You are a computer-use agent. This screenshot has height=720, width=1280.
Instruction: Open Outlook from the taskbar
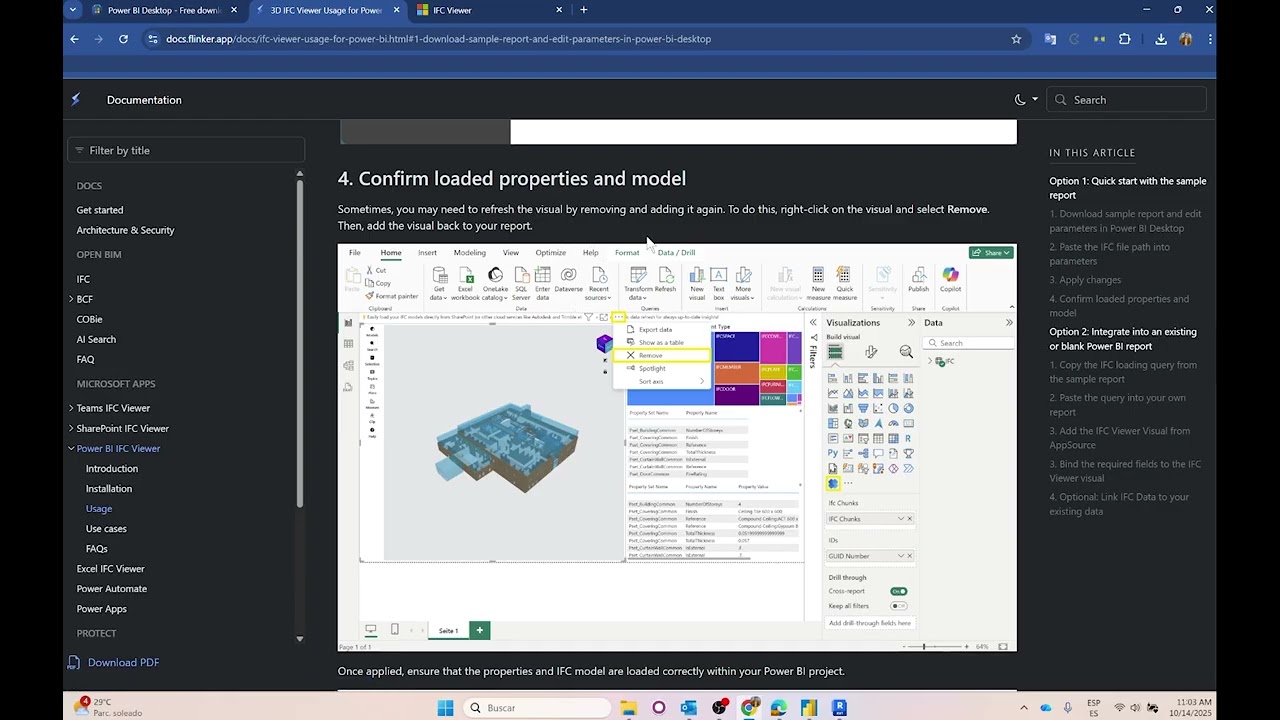coord(688,708)
